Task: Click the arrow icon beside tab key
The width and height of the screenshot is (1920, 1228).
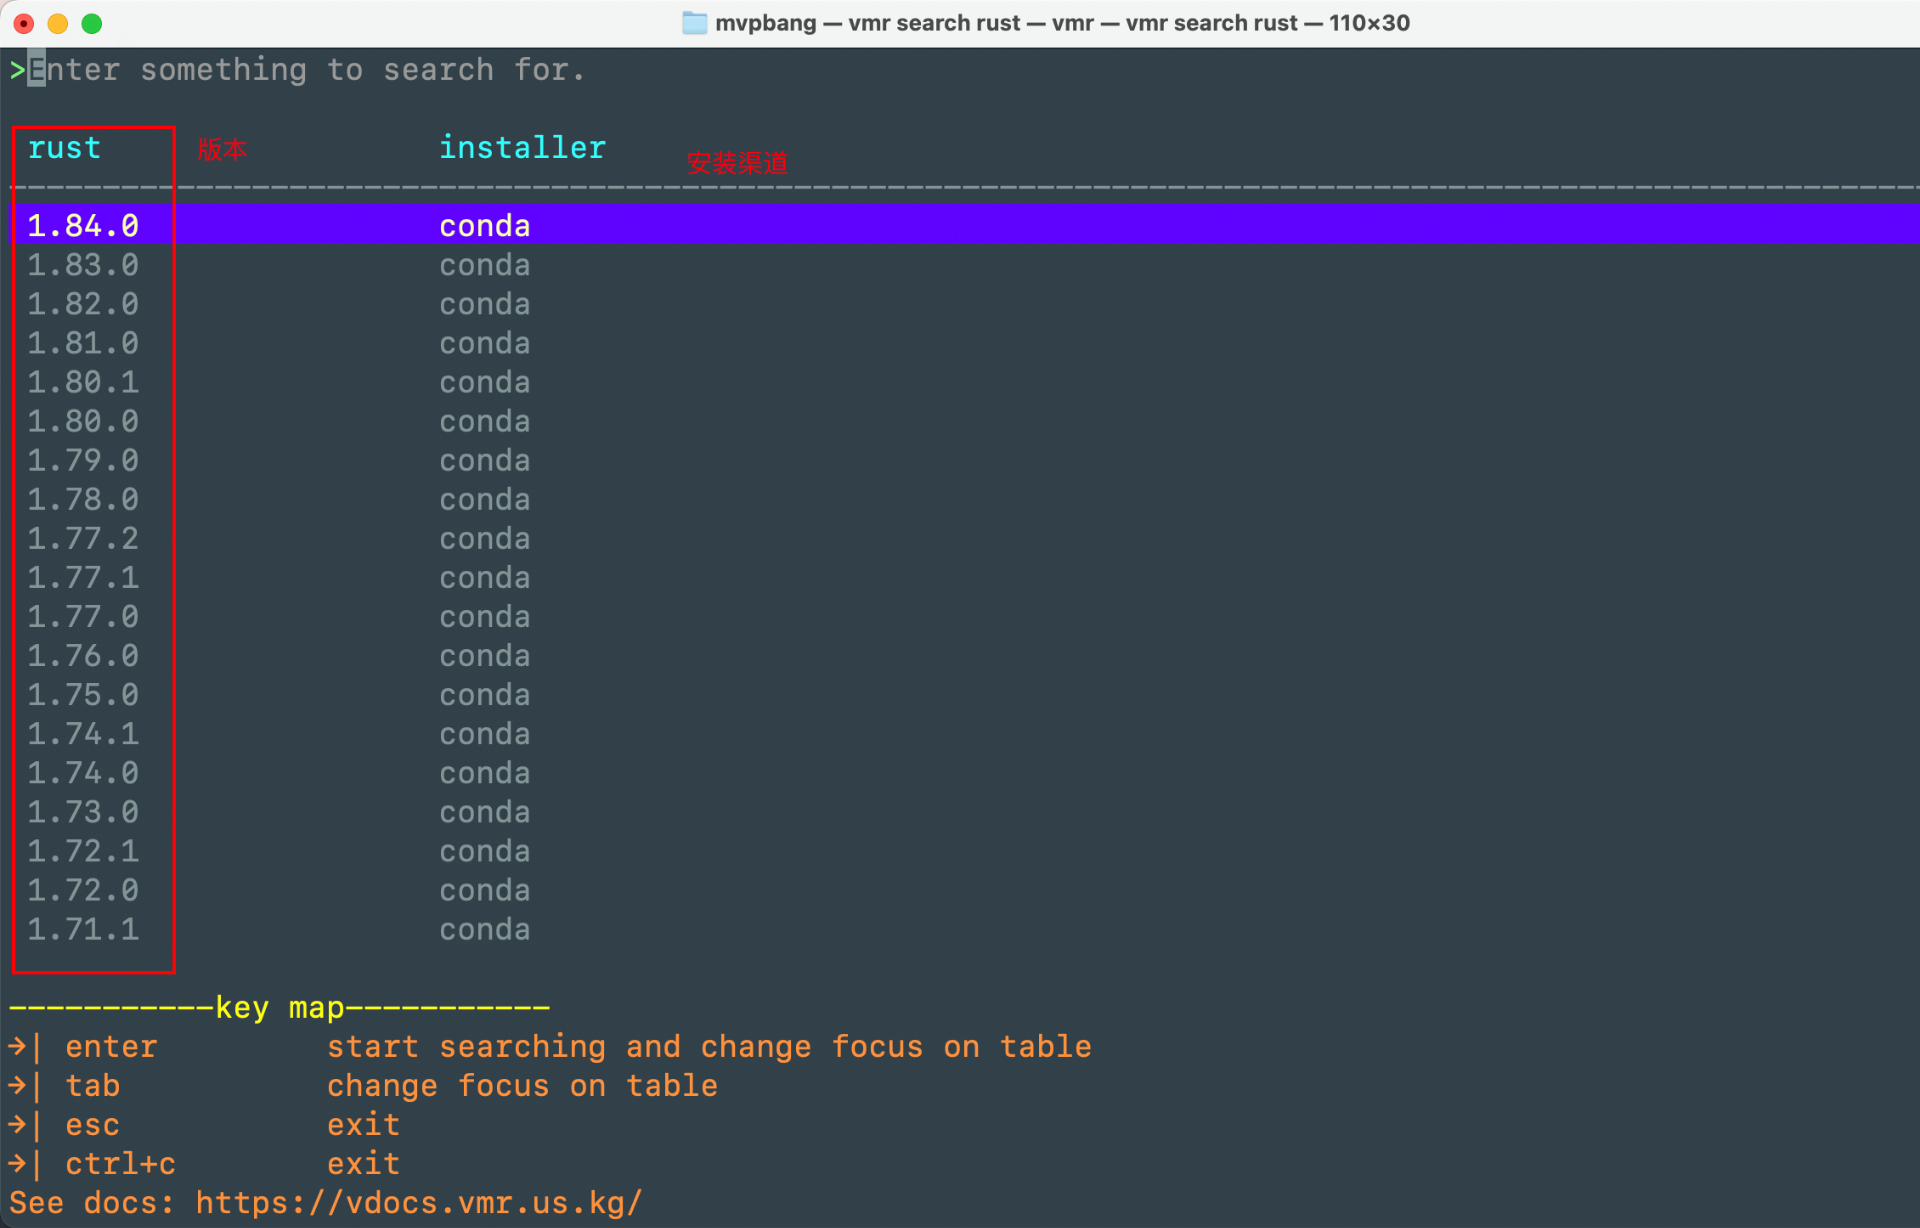Action: point(18,1085)
